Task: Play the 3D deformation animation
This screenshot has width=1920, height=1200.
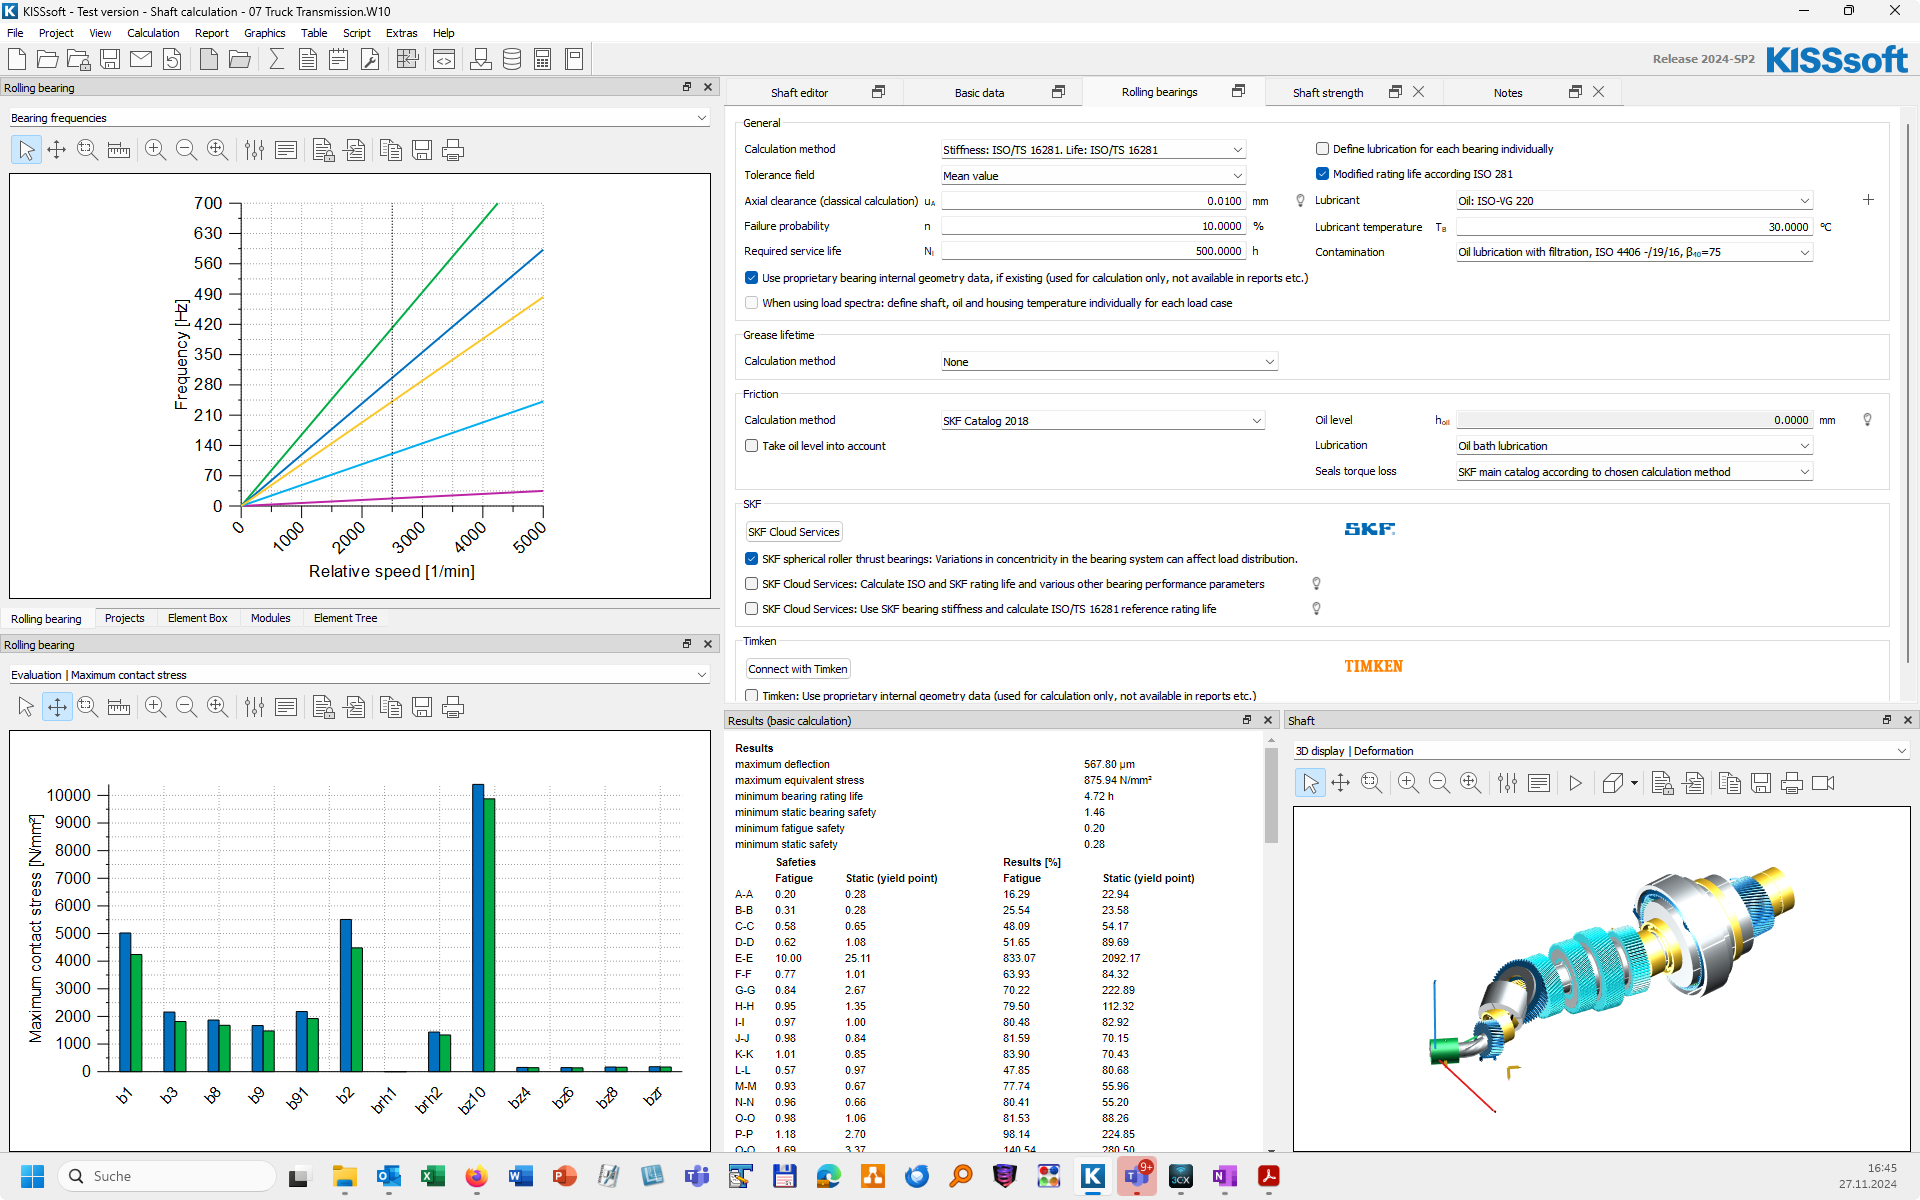Action: pyautogui.click(x=1575, y=783)
